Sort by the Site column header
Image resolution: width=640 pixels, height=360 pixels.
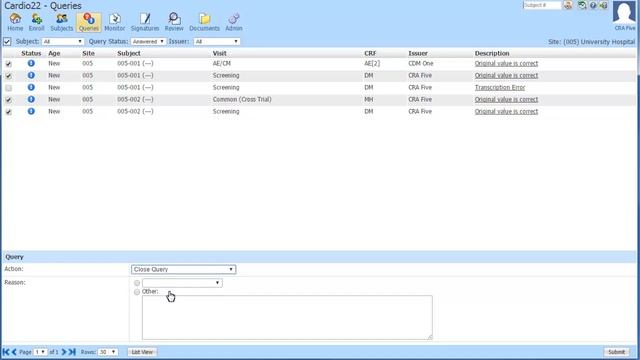(x=88, y=53)
